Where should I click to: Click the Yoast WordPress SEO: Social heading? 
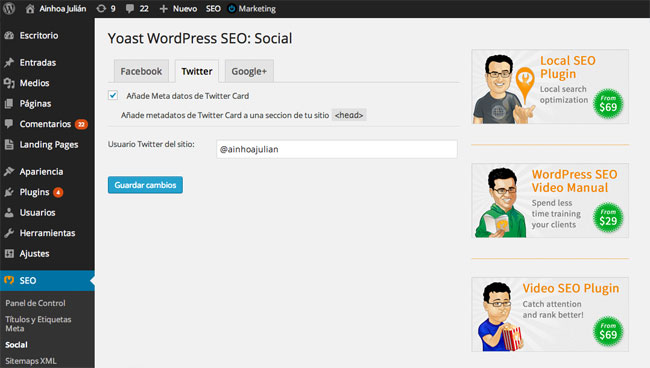point(200,39)
